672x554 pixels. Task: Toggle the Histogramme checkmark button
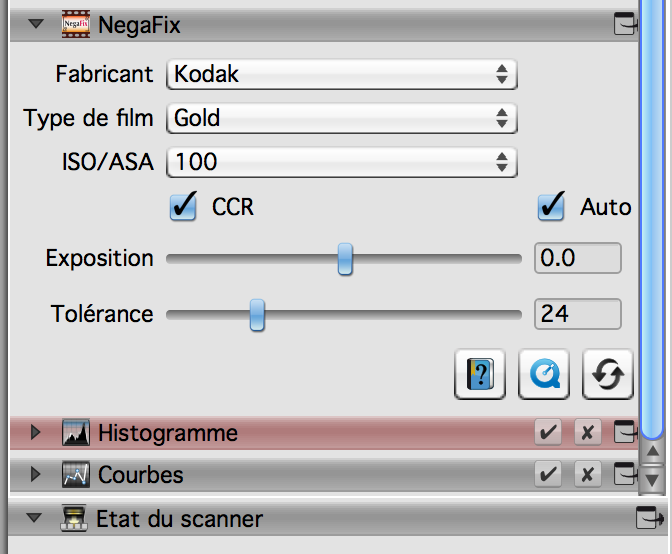pos(548,433)
